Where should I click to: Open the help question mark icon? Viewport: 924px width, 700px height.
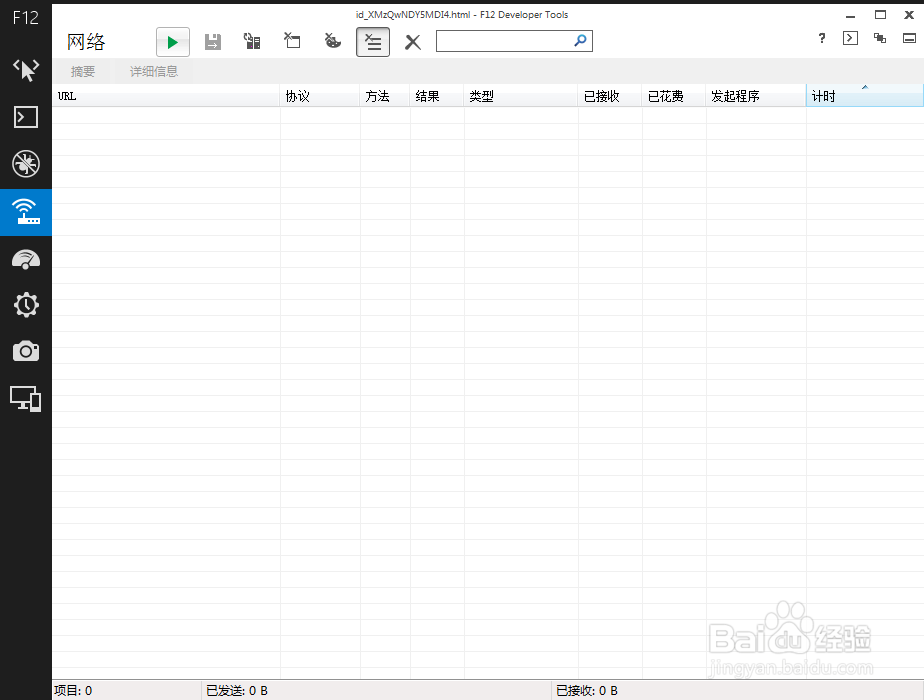(x=822, y=38)
